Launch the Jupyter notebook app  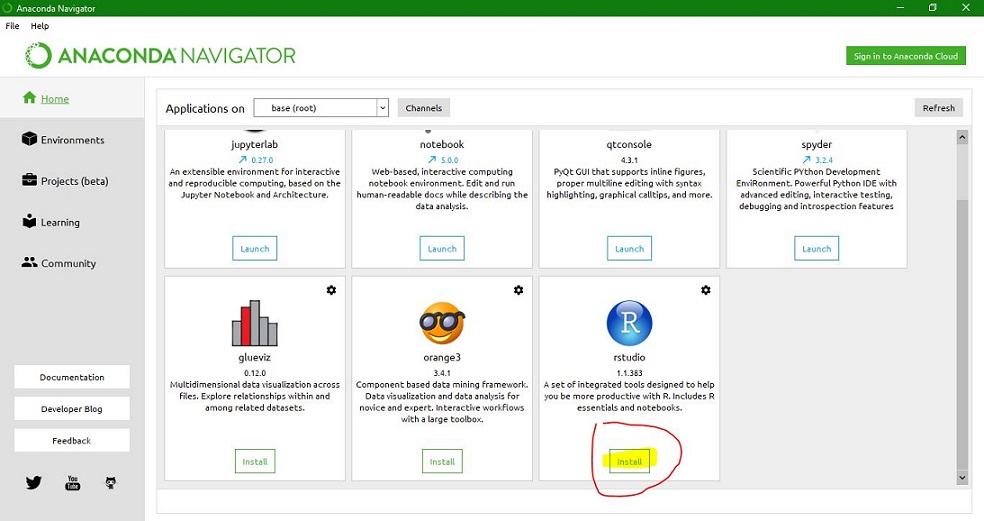(442, 249)
